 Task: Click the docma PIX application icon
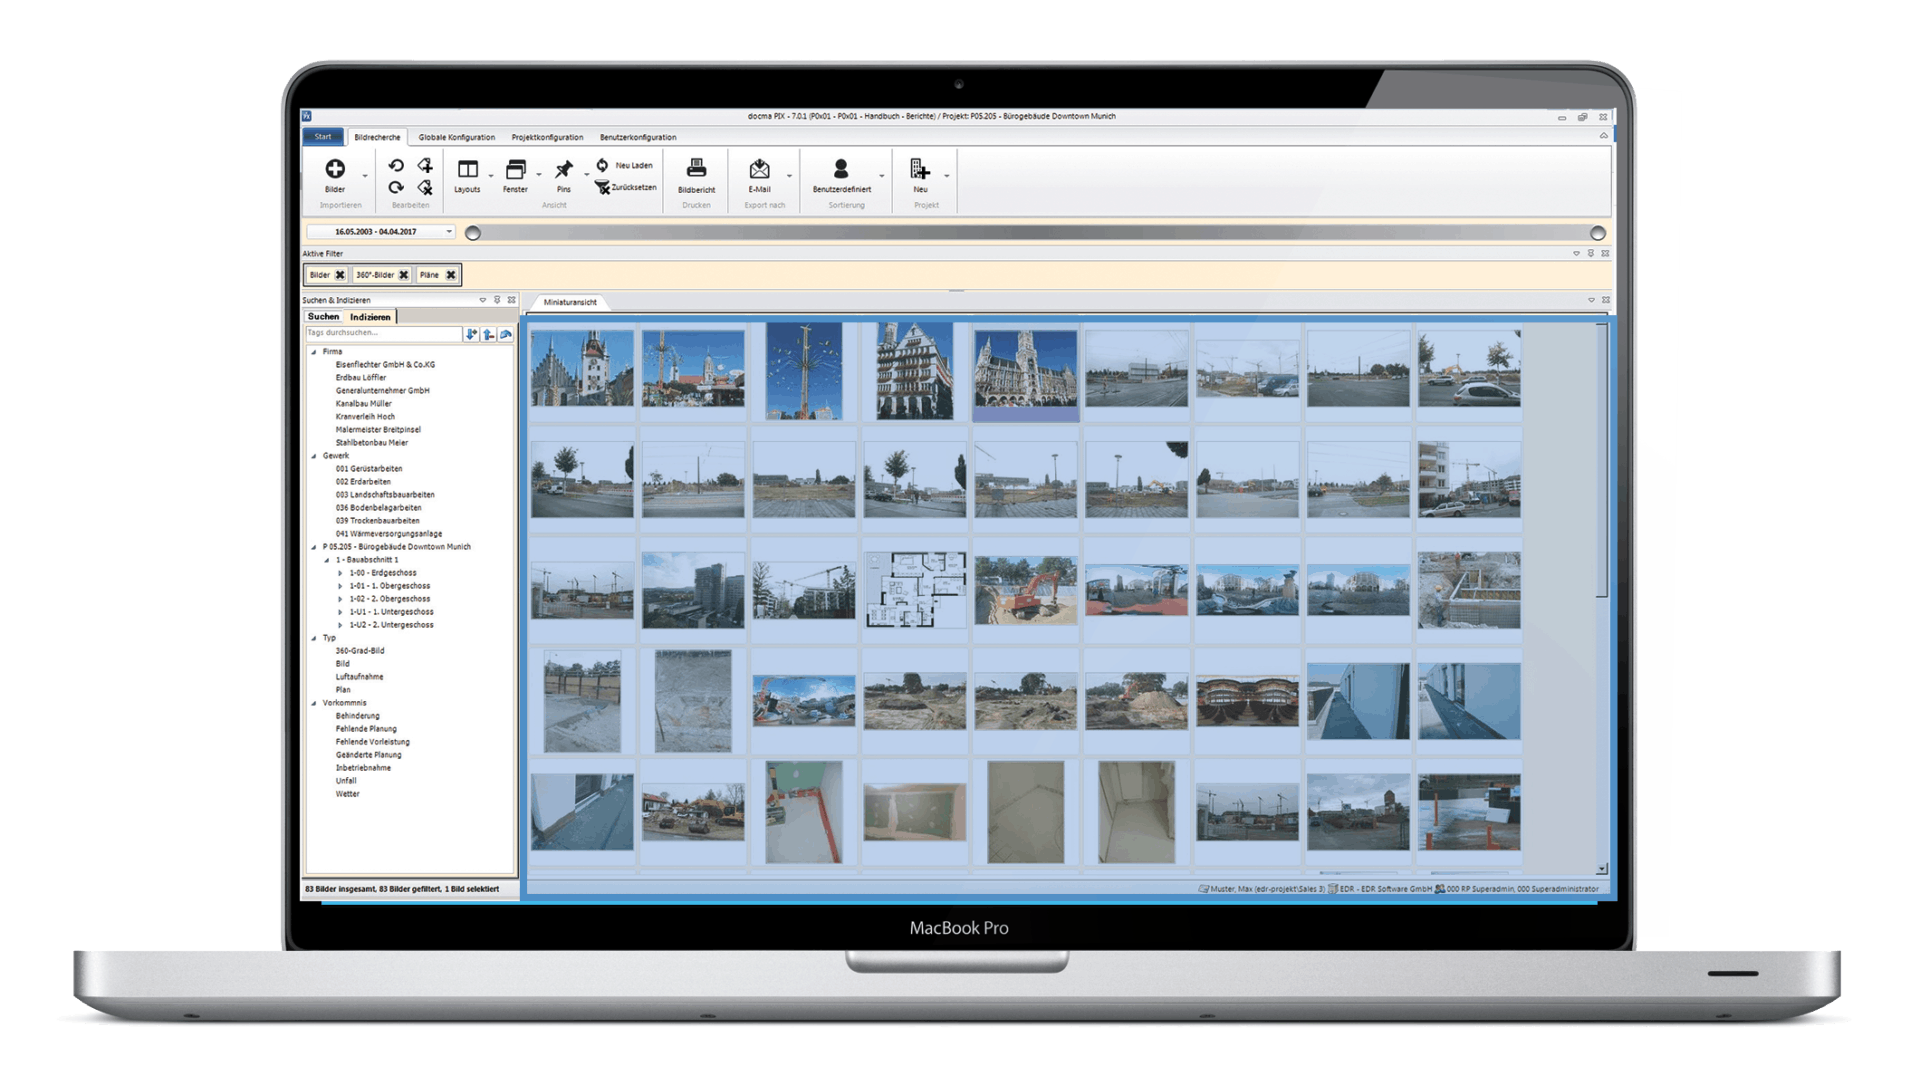[307, 116]
